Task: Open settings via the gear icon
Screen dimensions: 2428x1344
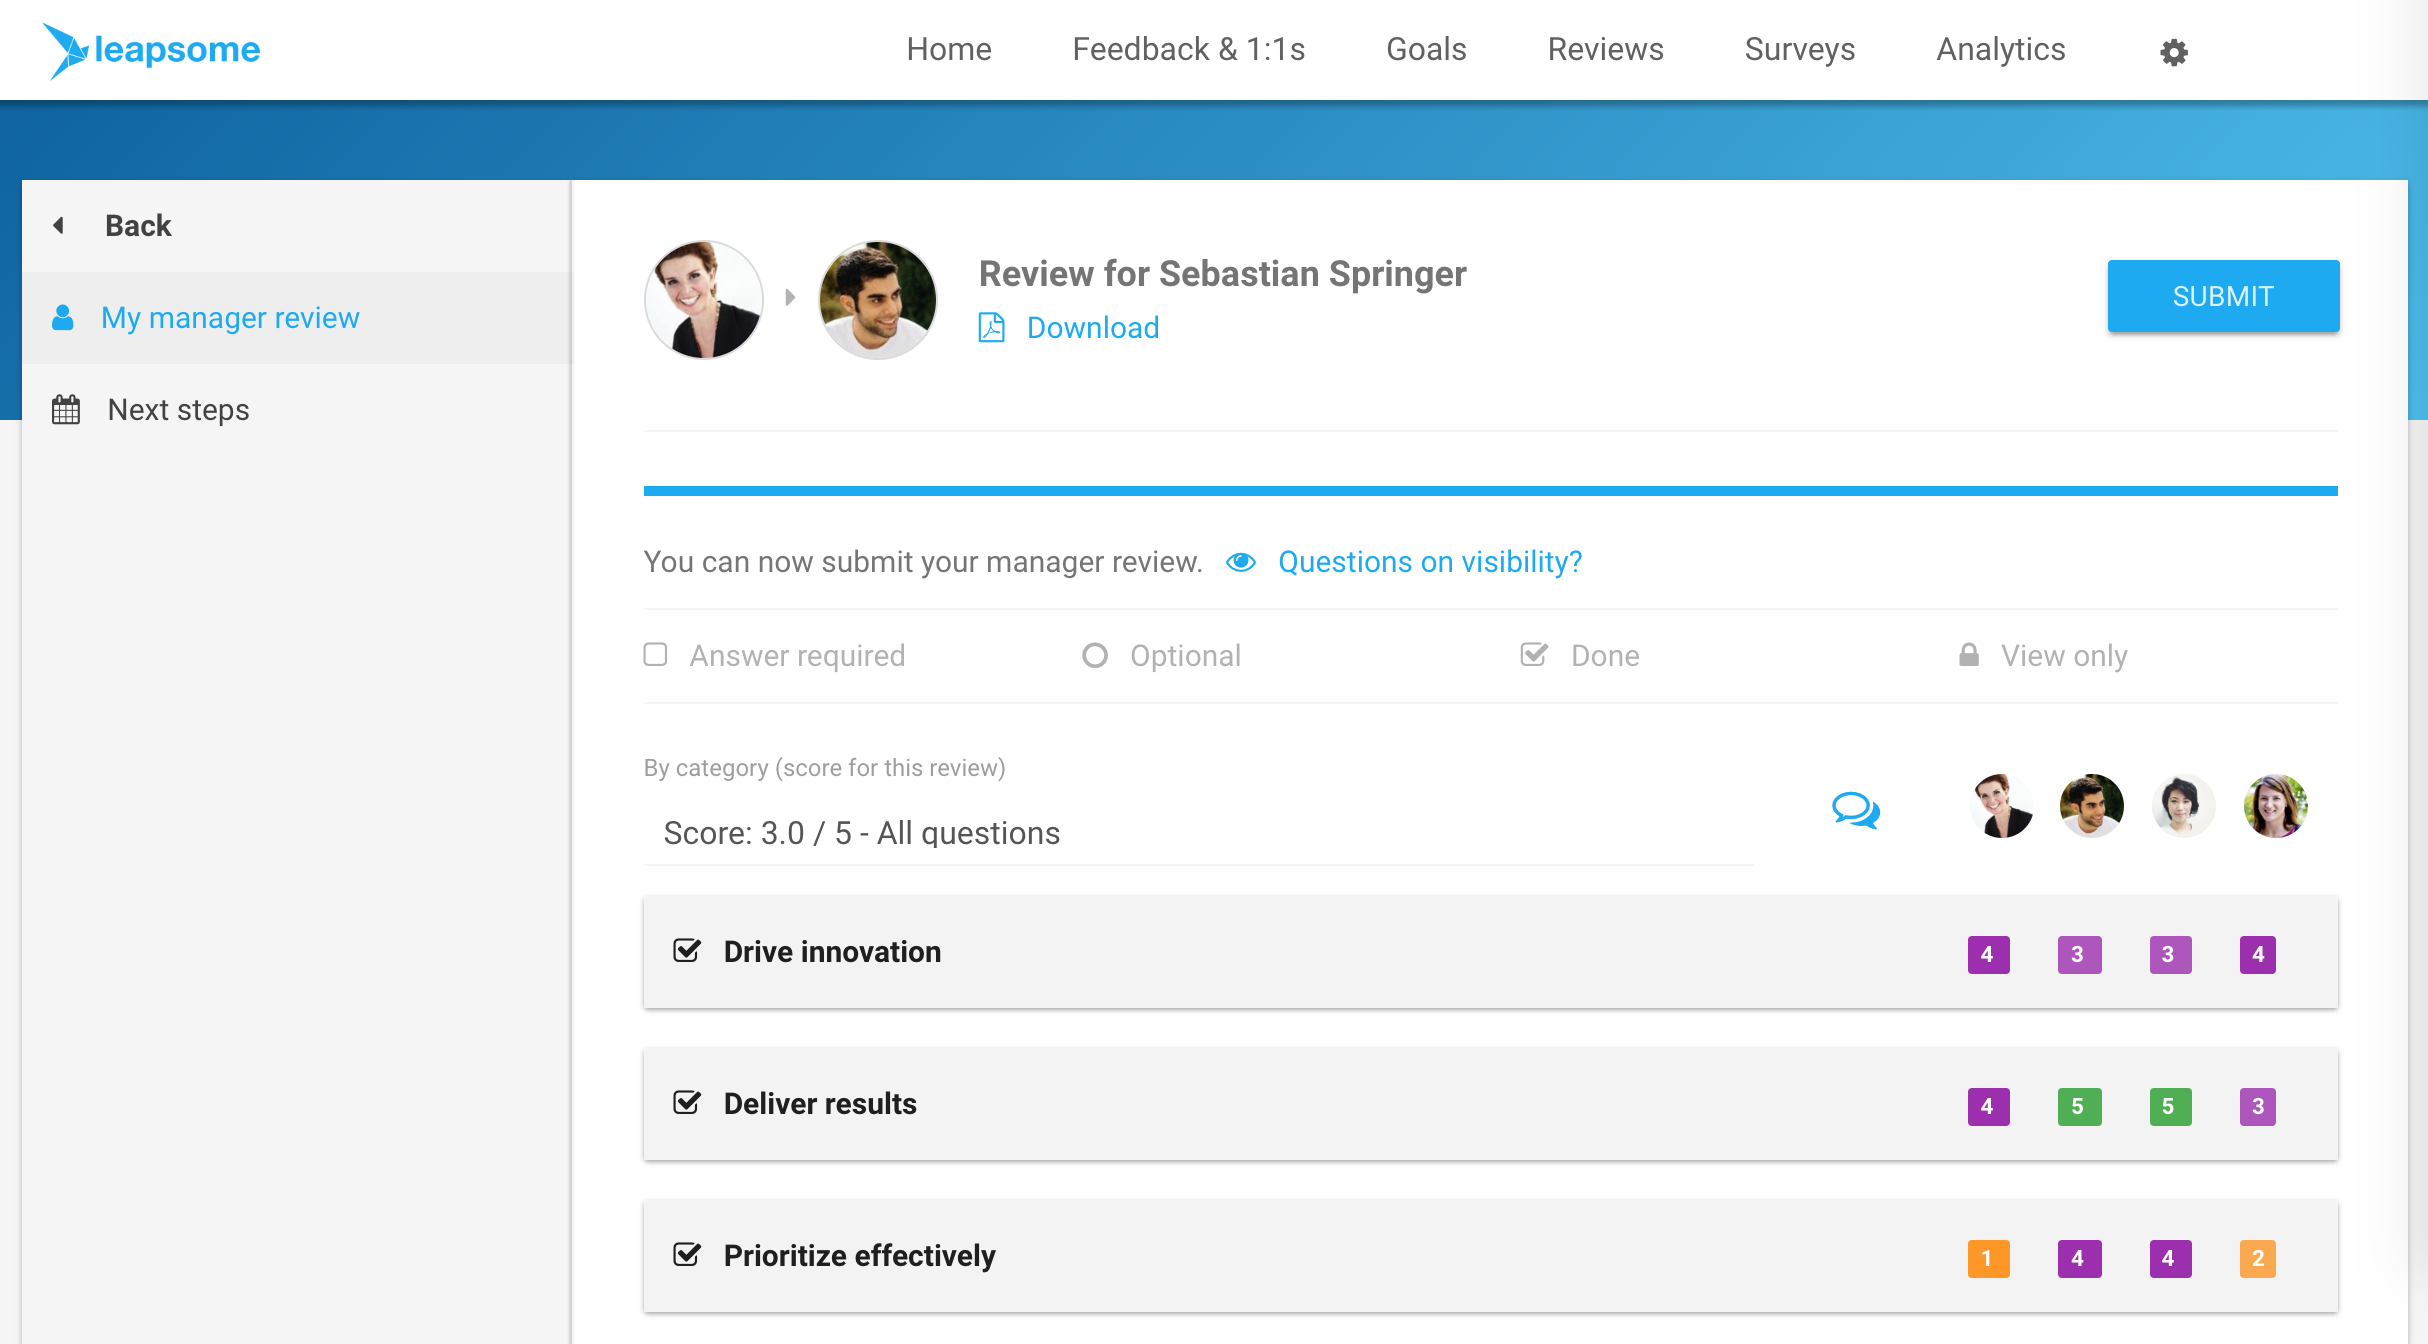Action: click(2173, 51)
